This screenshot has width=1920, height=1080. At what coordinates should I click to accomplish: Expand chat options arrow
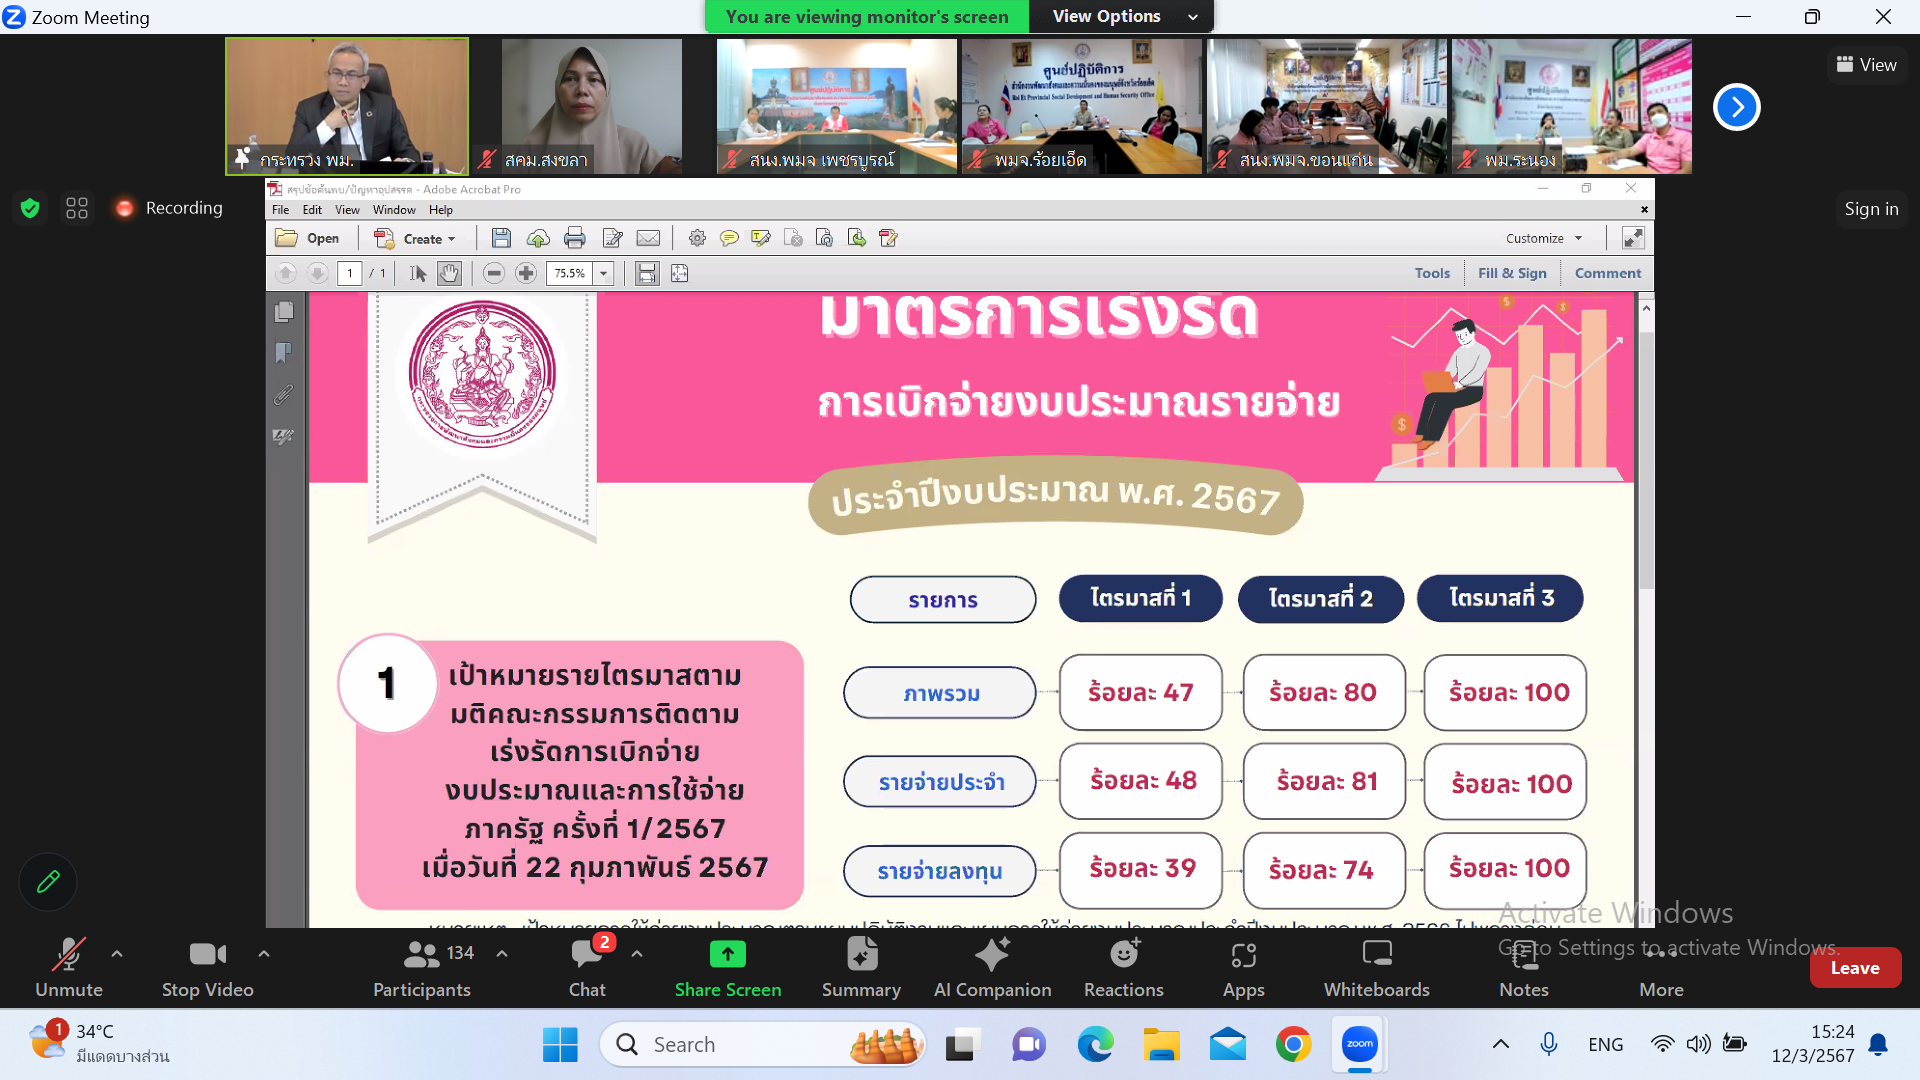pyautogui.click(x=637, y=954)
